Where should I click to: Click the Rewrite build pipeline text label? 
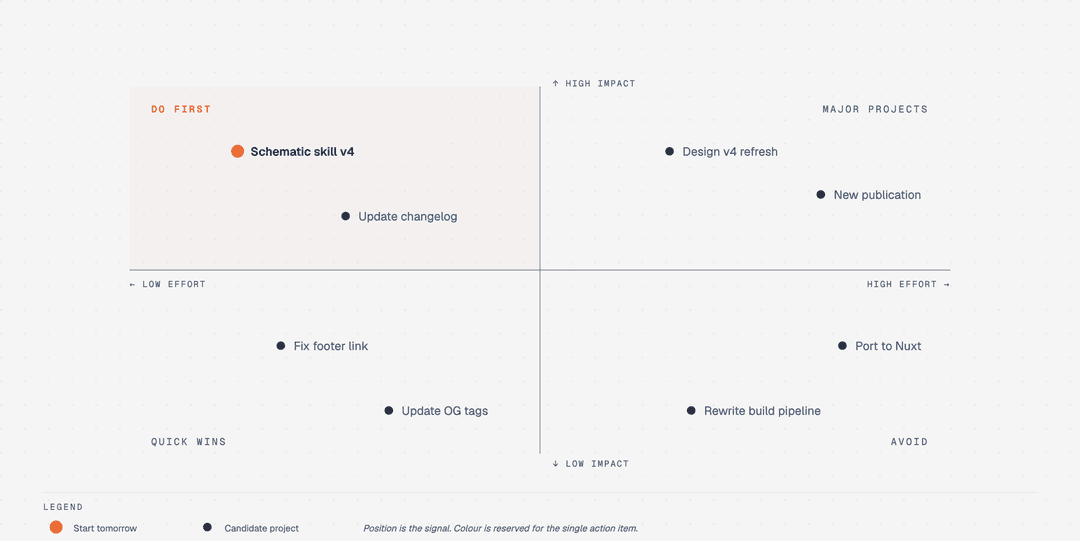[x=762, y=411]
